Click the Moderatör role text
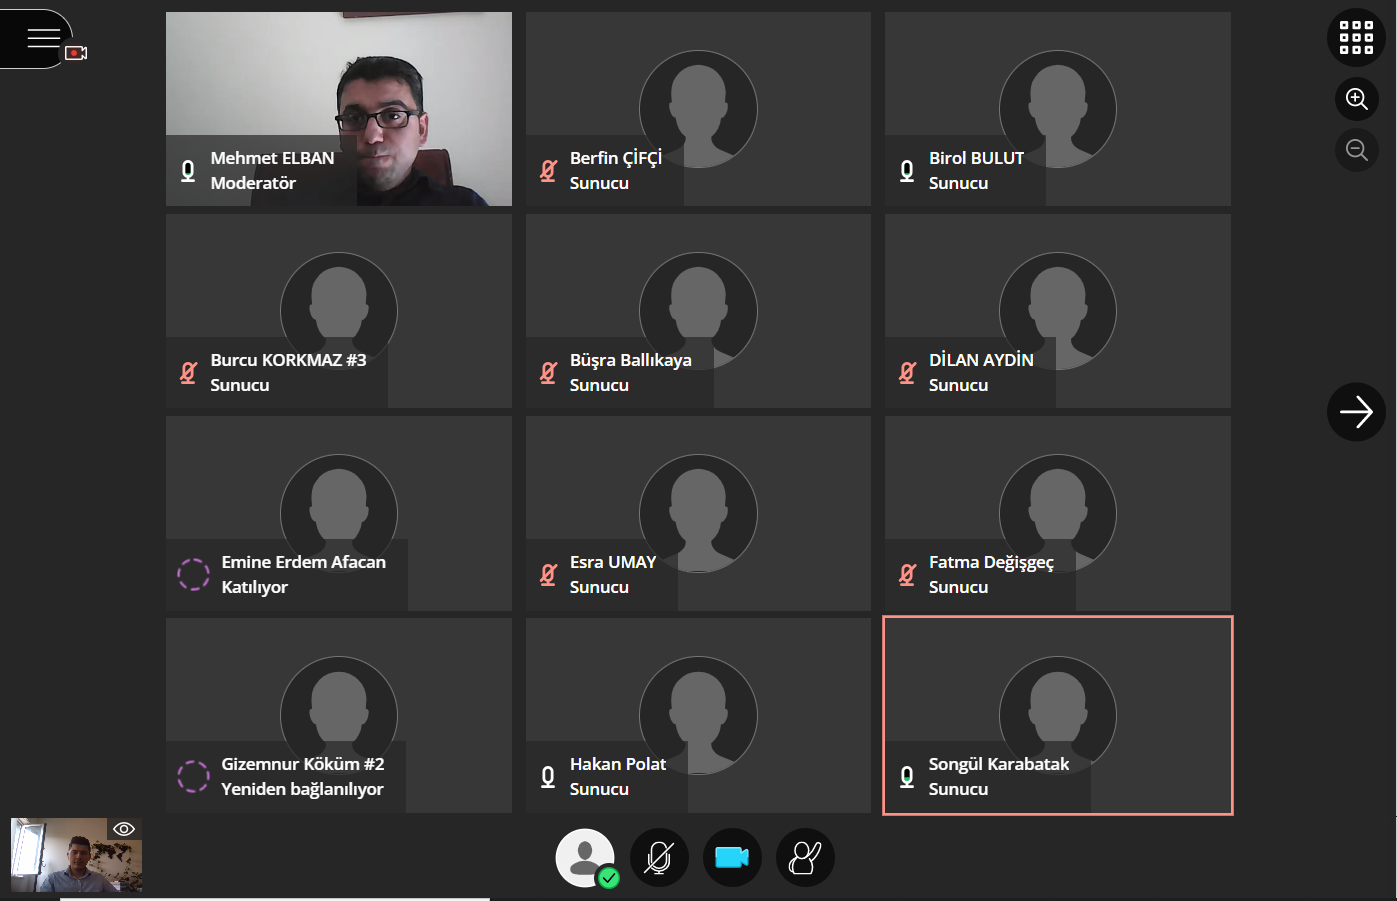 coord(253,183)
